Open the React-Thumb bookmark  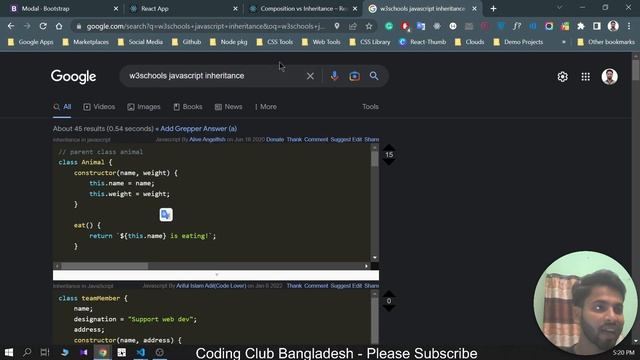(422, 42)
